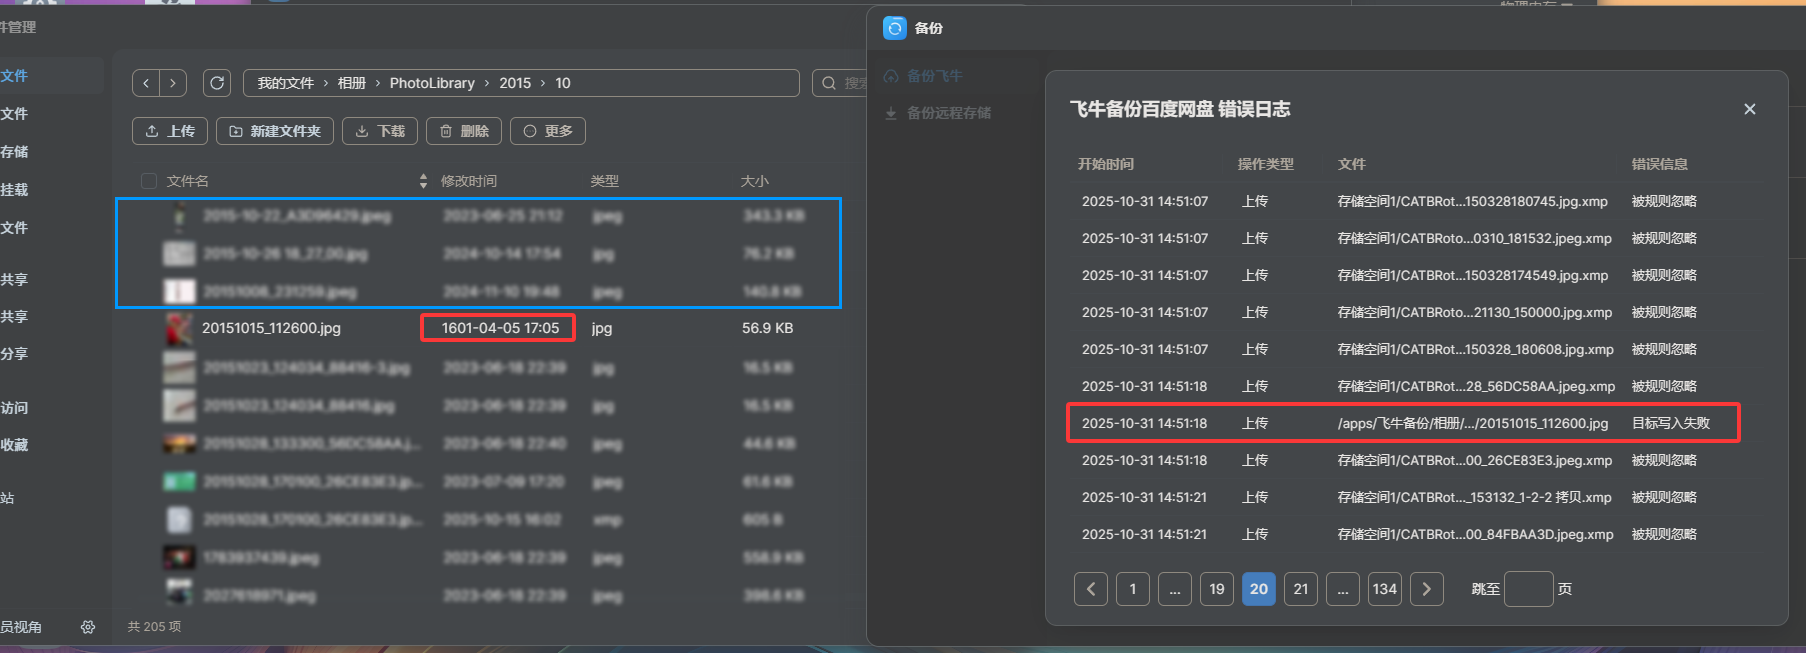Image resolution: width=1806 pixels, height=653 pixels.
Task: Click the search magnifier icon in file manager
Action: [x=829, y=83]
